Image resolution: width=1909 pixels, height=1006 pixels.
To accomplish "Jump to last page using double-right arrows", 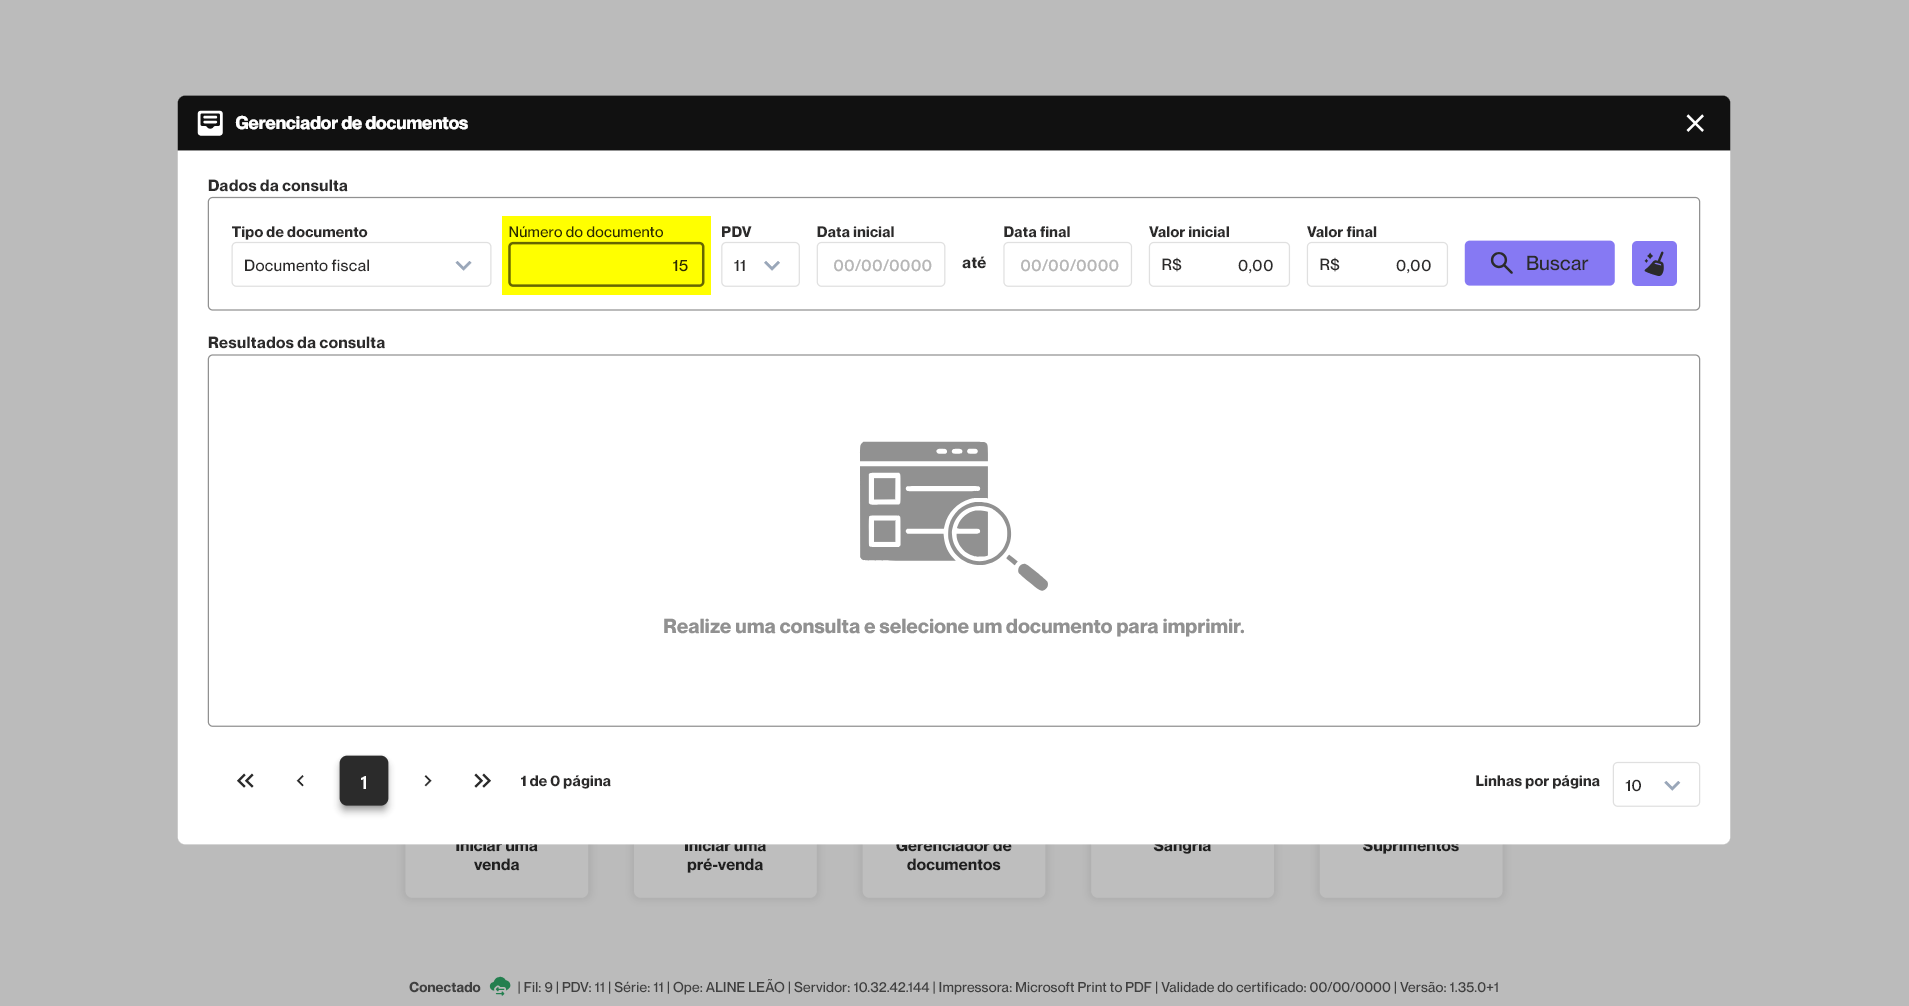I will tap(482, 781).
